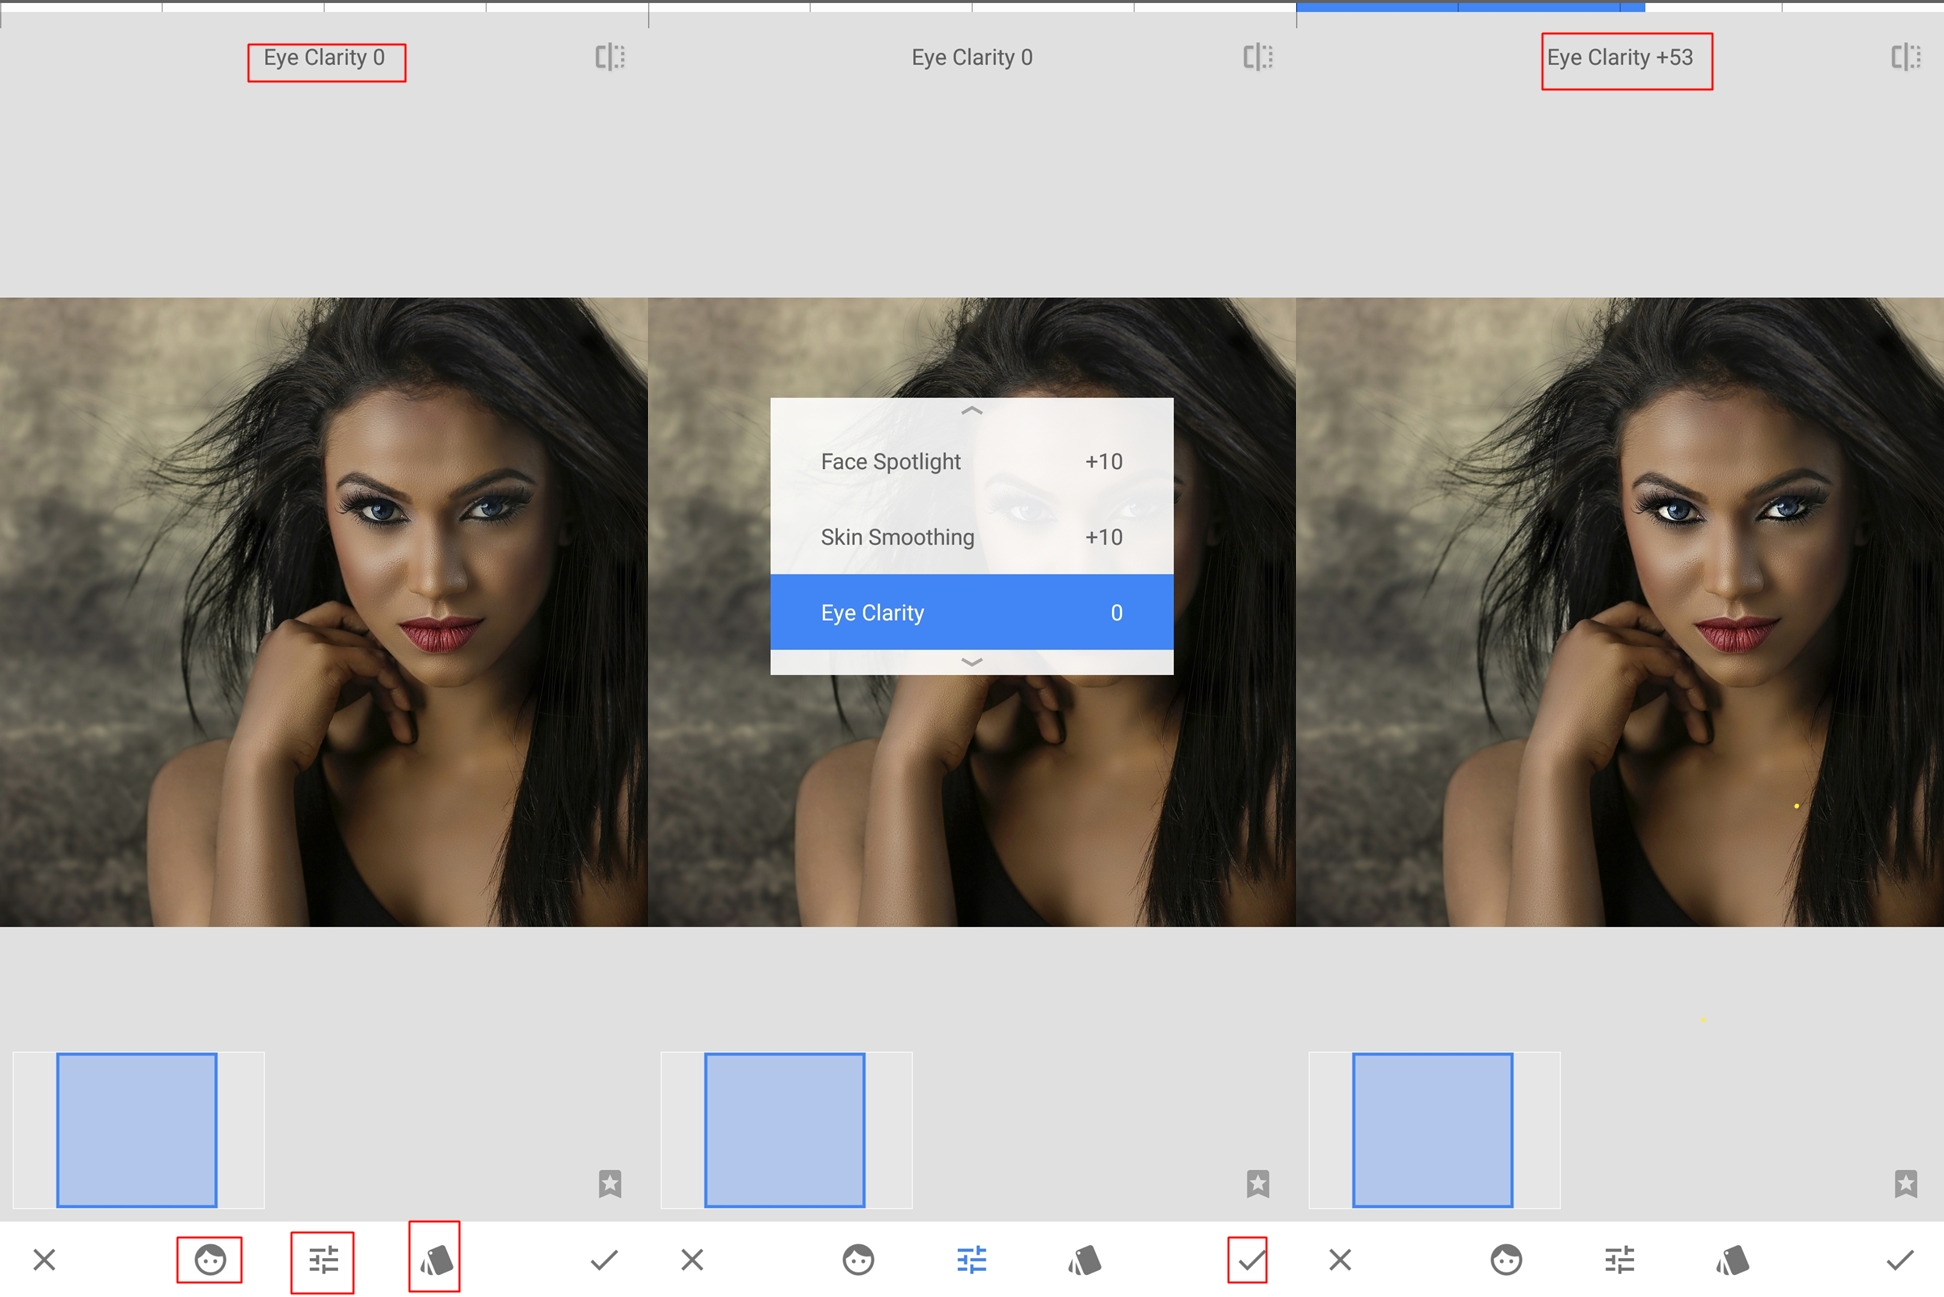Toggle compare view beside 'Eye Clarity +53'

(x=1906, y=57)
